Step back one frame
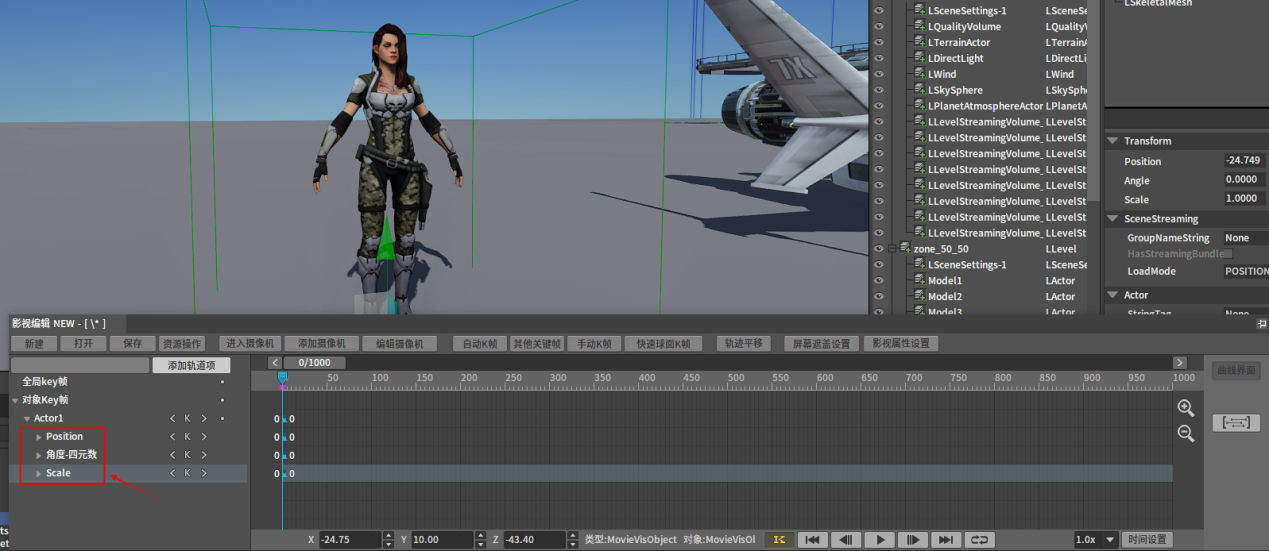The height and width of the screenshot is (551, 1269). (845, 540)
